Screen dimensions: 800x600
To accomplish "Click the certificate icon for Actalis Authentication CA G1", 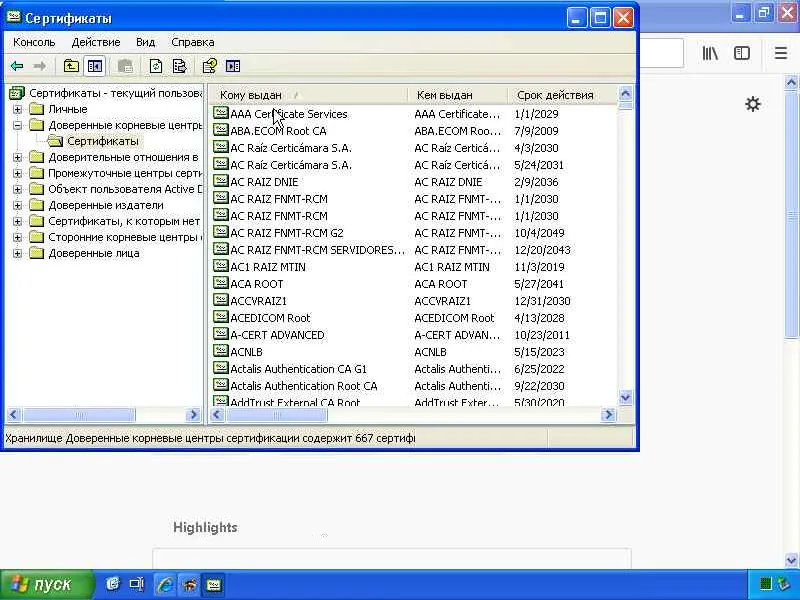I will (x=220, y=368).
